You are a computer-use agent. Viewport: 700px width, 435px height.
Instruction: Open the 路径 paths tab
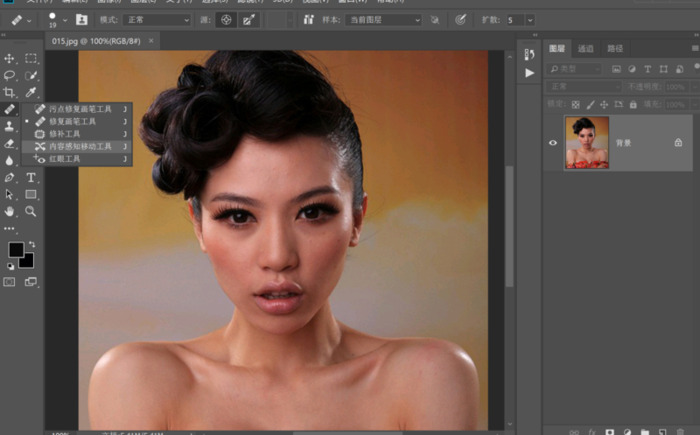[x=615, y=48]
